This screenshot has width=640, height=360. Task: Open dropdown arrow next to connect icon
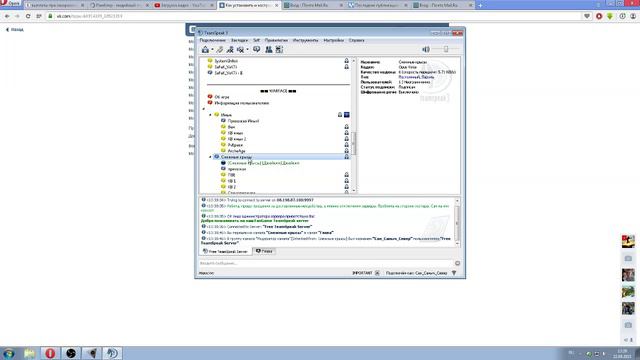212,50
